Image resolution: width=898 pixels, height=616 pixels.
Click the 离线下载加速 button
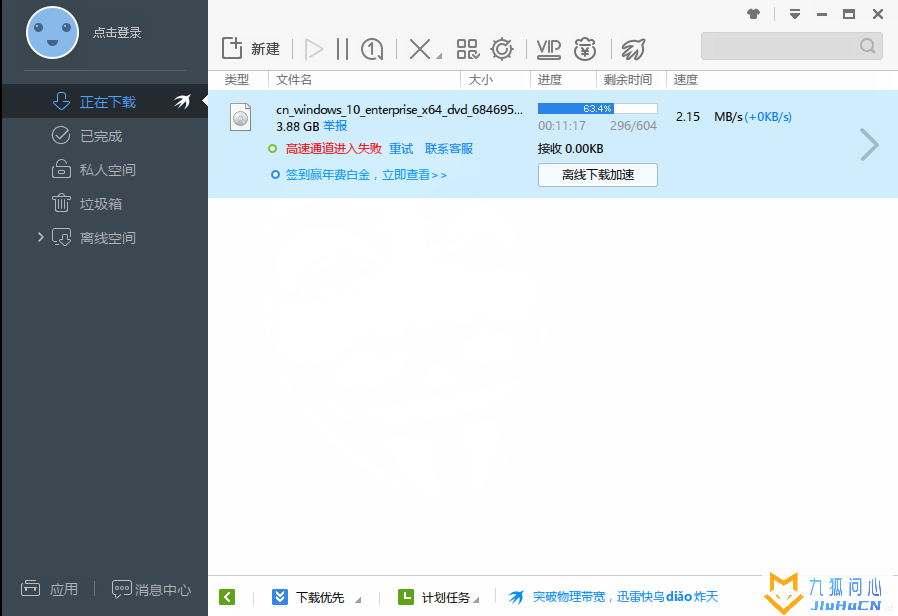point(597,175)
